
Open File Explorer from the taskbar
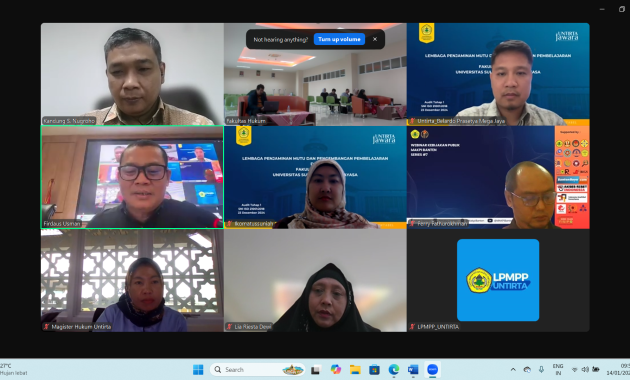[355, 370]
